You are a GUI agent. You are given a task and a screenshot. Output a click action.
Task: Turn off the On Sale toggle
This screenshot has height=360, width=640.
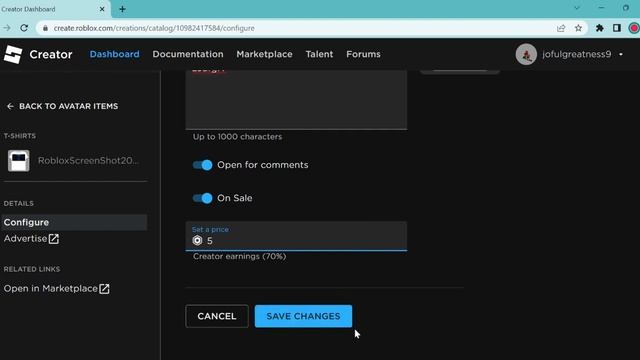click(x=202, y=198)
